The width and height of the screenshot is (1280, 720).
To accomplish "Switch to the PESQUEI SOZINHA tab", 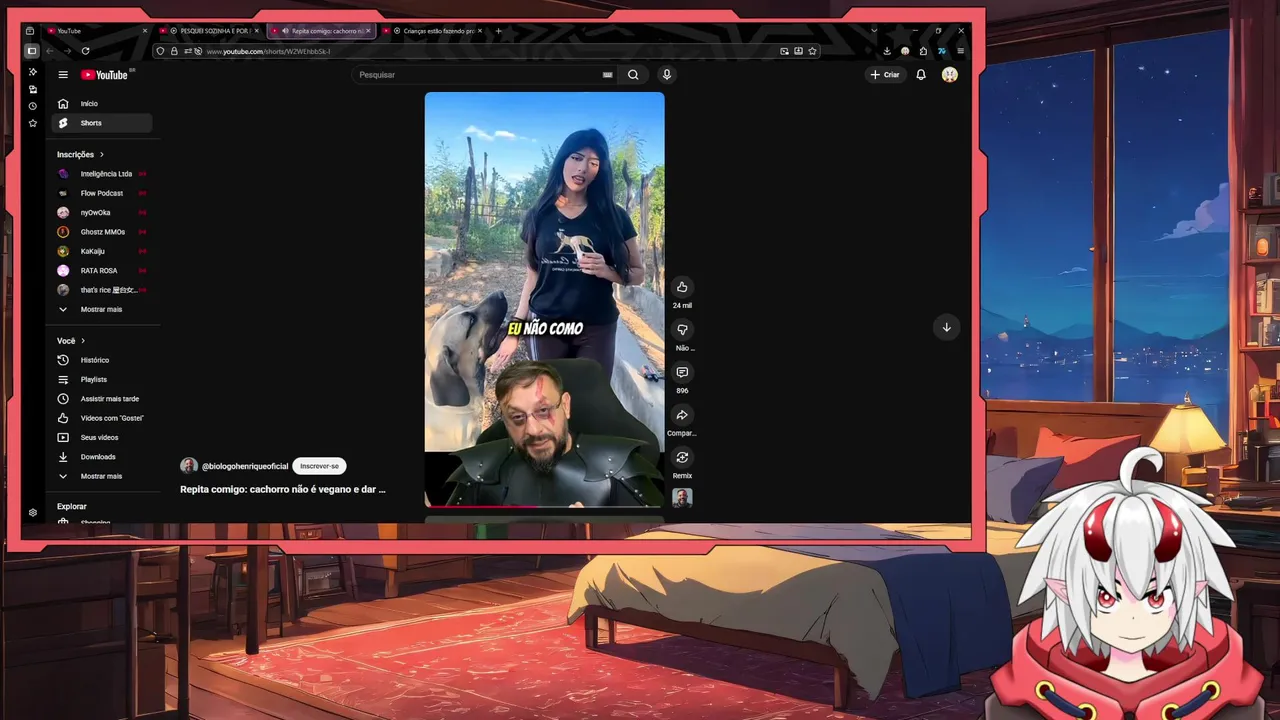I will pyautogui.click(x=208, y=31).
